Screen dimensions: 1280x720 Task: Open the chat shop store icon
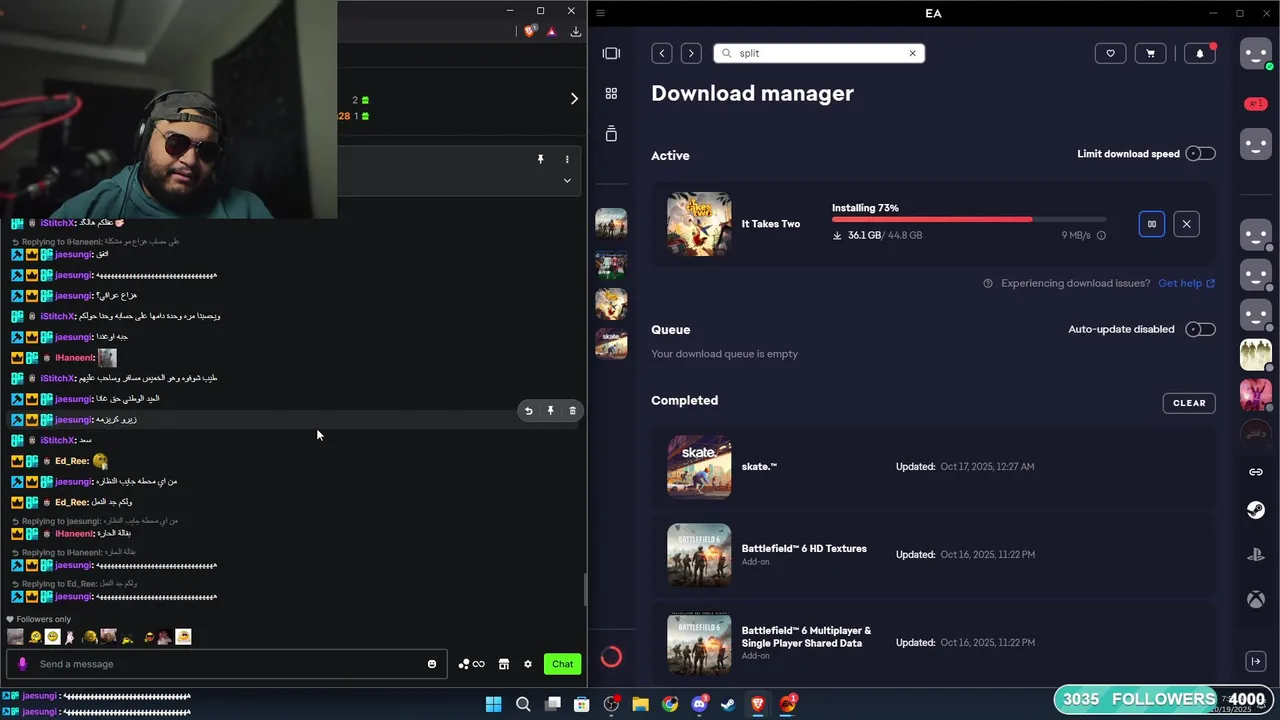coord(504,664)
